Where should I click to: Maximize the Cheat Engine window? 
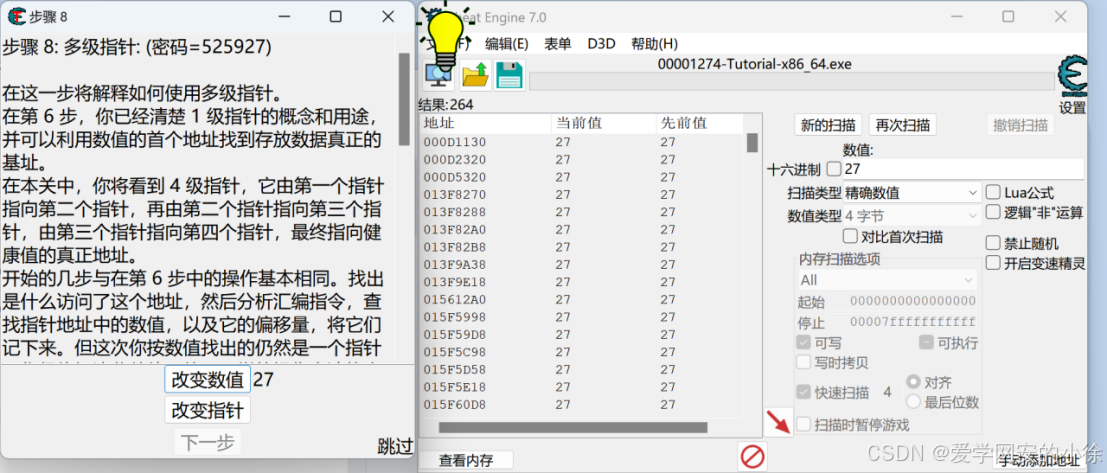1008,16
